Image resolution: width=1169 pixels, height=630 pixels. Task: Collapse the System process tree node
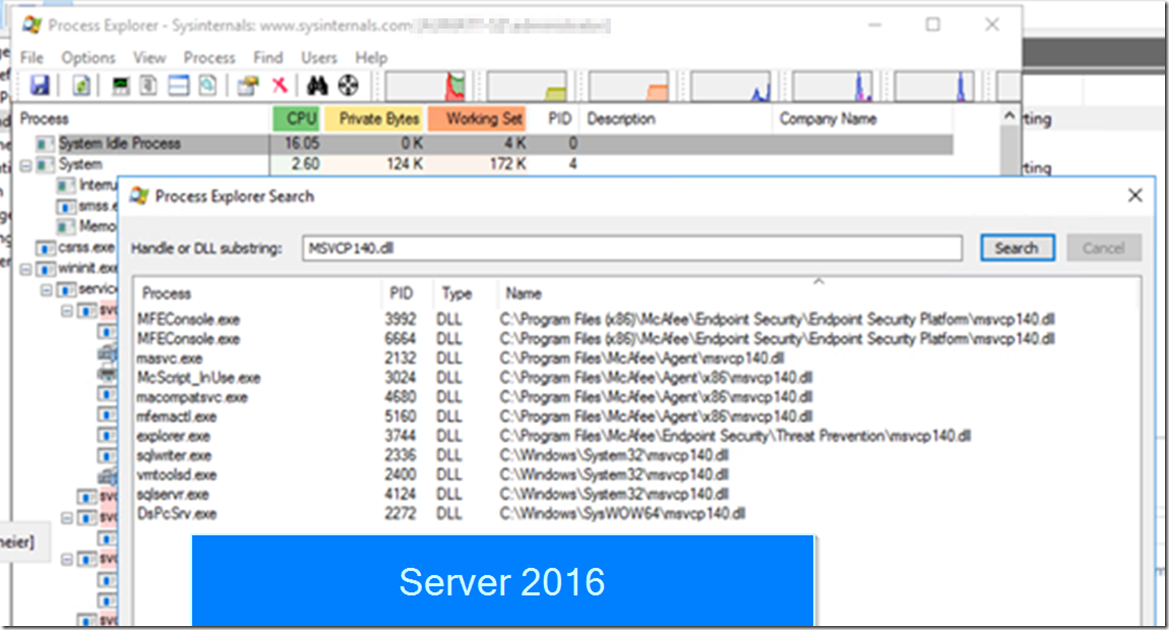(x=26, y=165)
